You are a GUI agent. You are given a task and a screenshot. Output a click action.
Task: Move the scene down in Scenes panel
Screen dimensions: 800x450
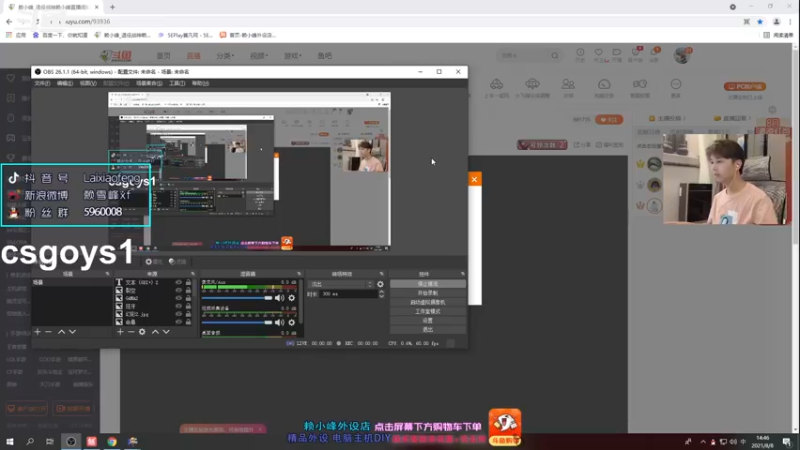(x=72, y=332)
